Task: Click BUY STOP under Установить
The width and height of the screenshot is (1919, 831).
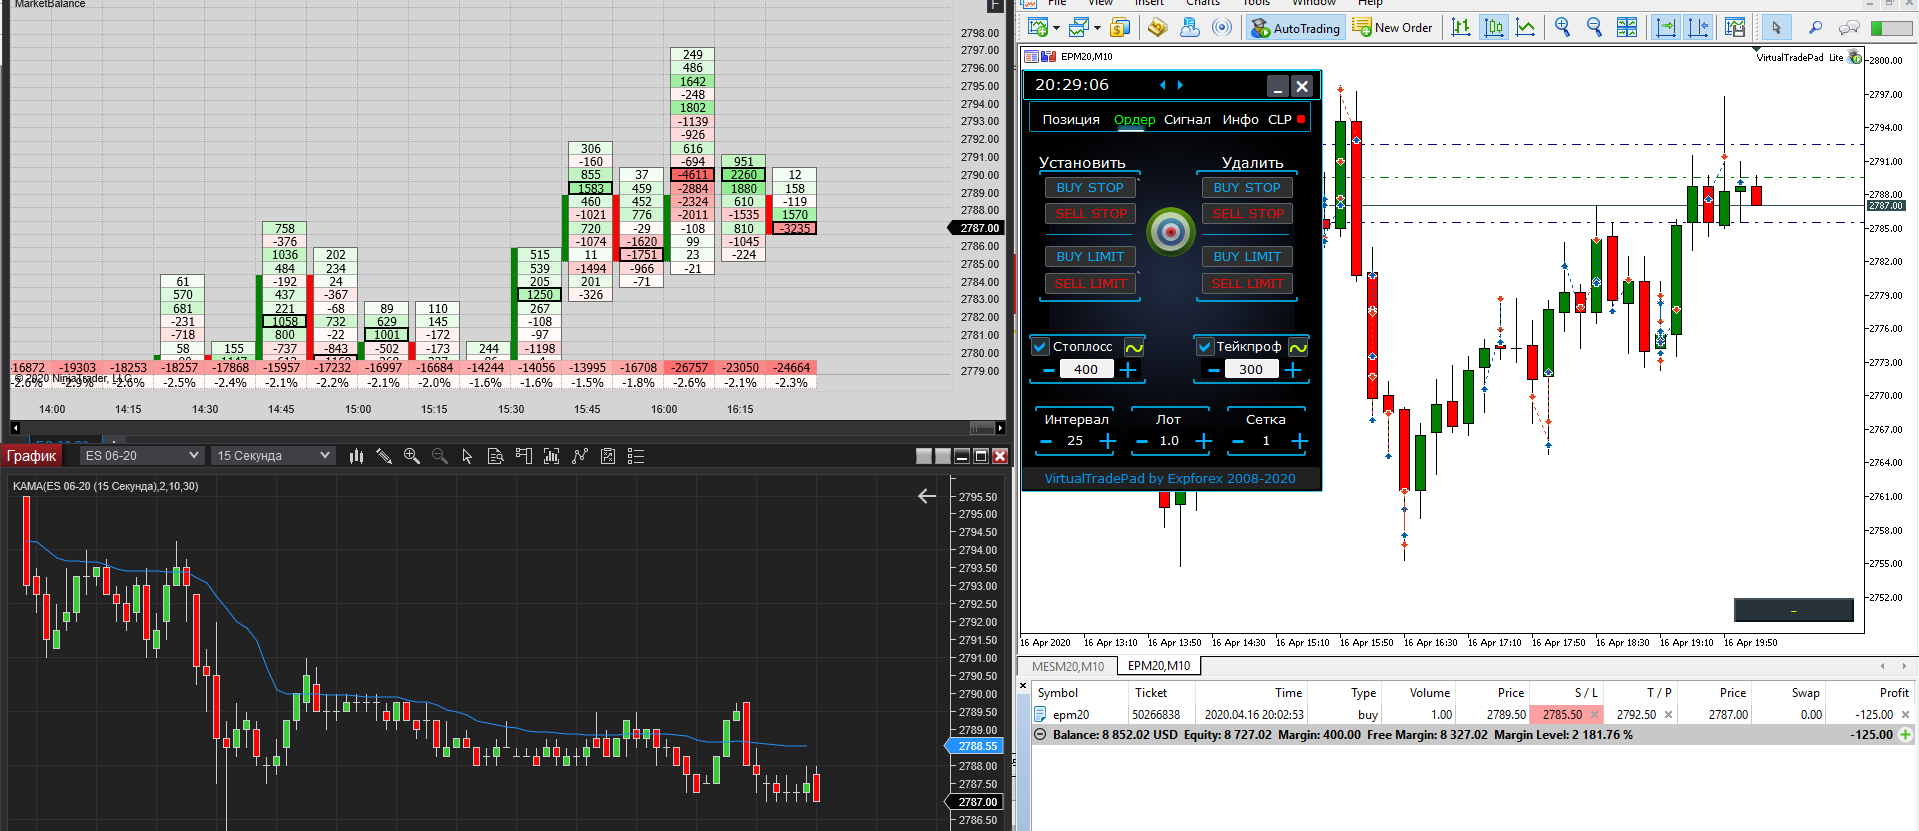Action: tap(1090, 188)
